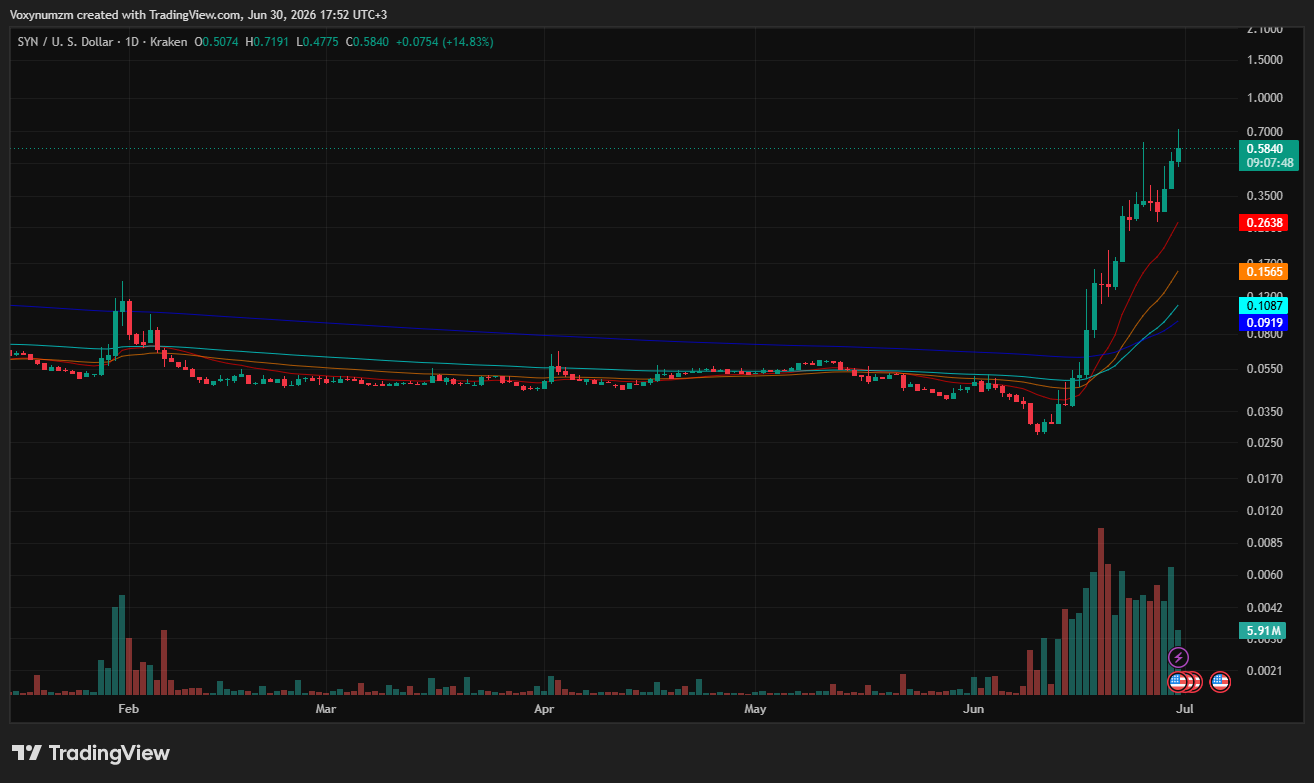Click the open value O0.5074
This screenshot has width=1314, height=783.
216,42
